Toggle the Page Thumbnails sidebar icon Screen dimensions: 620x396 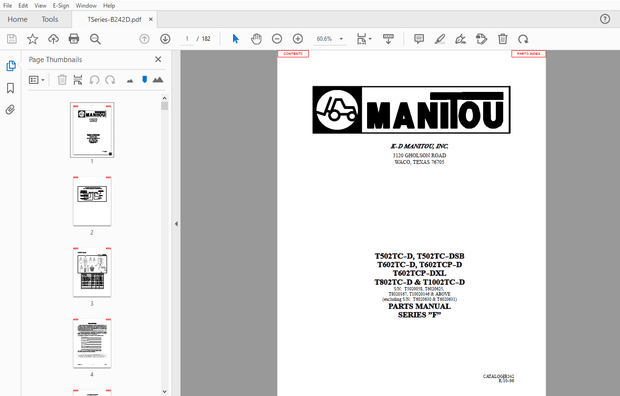[11, 66]
